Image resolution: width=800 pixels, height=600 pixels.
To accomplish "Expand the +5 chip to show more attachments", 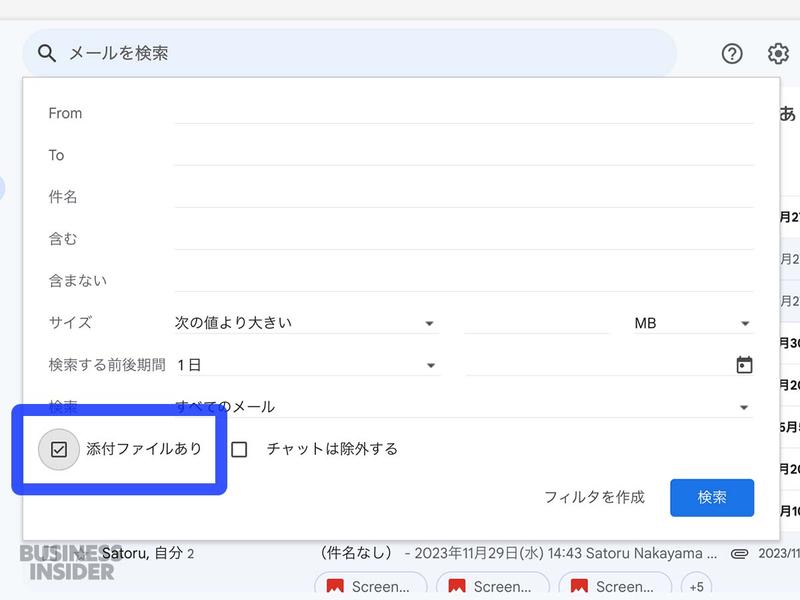I will (695, 588).
